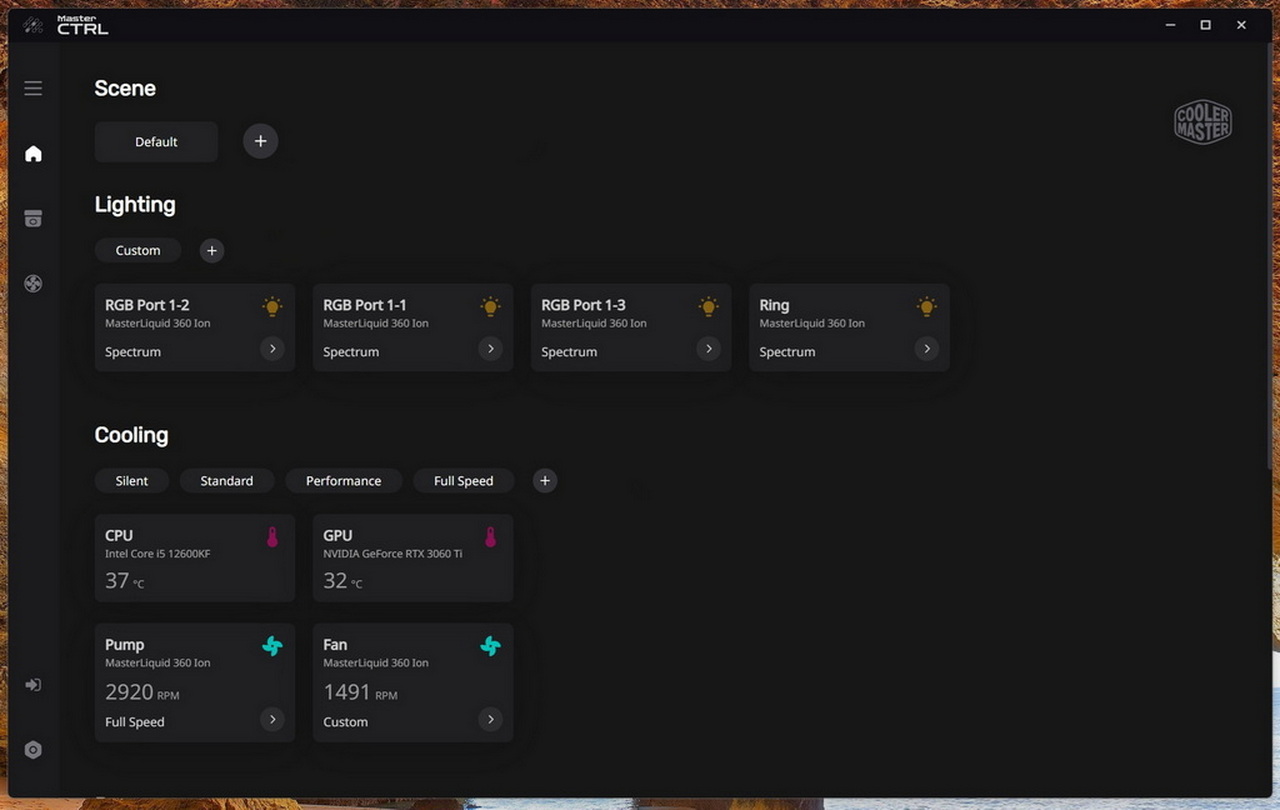Expand Pump settings chevron
1280x810 pixels.
coord(272,719)
